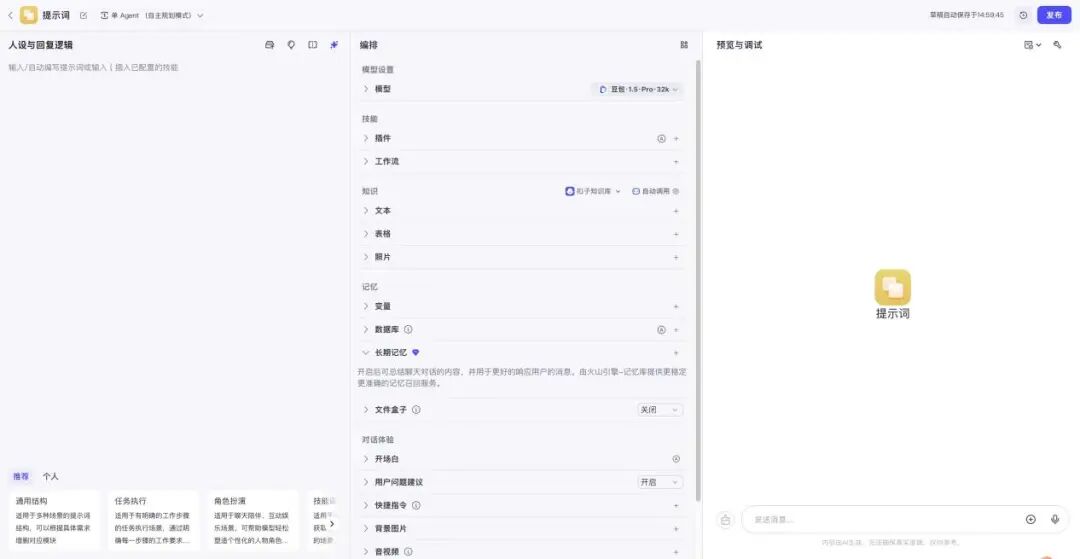This screenshot has height=559, width=1080.
Task: Open the preview debug display dropdown
Action: pos(1032,45)
